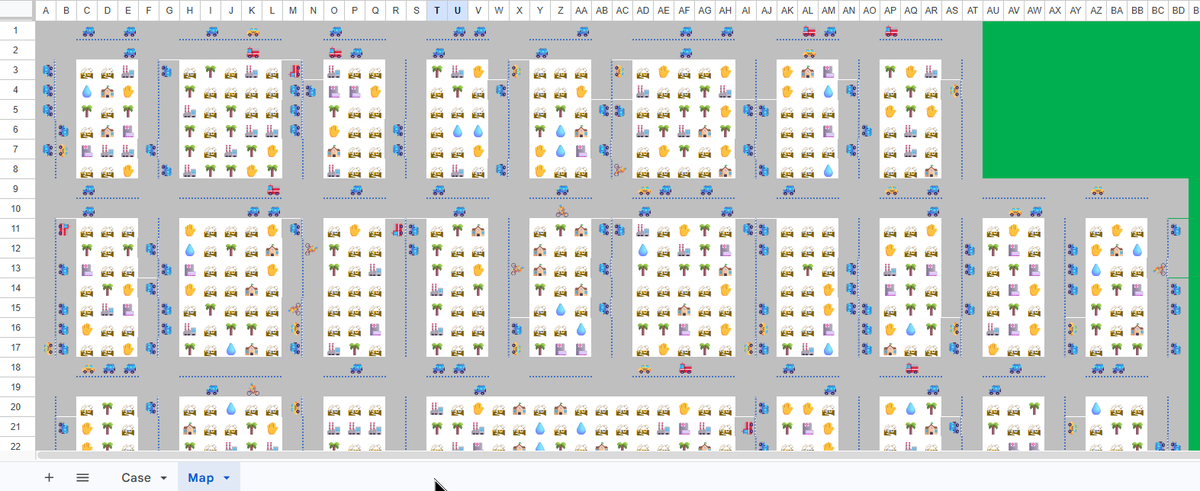
Task: Click row header 22
Action: (x=18, y=446)
